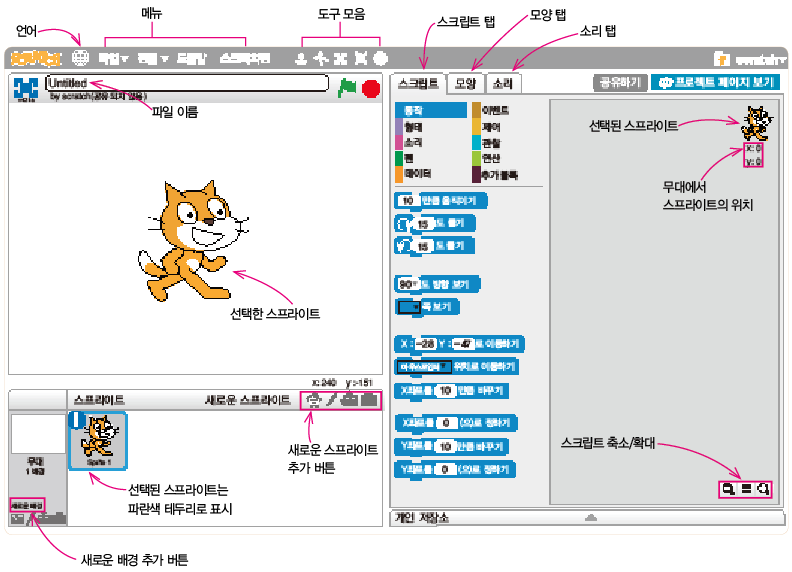Open the blue info button on the Sprite1 thumbnail
Image resolution: width=792 pixels, height=572 pixels.
77,420
